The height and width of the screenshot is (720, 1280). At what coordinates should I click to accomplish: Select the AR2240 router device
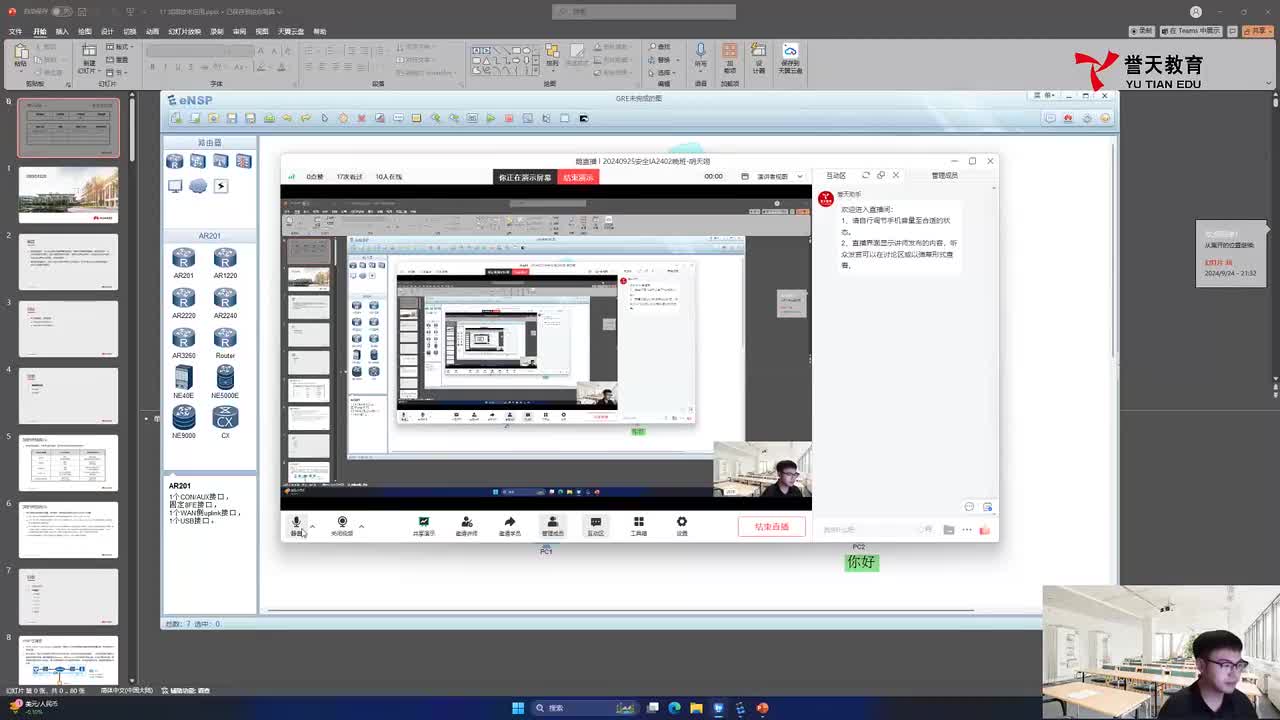click(225, 303)
